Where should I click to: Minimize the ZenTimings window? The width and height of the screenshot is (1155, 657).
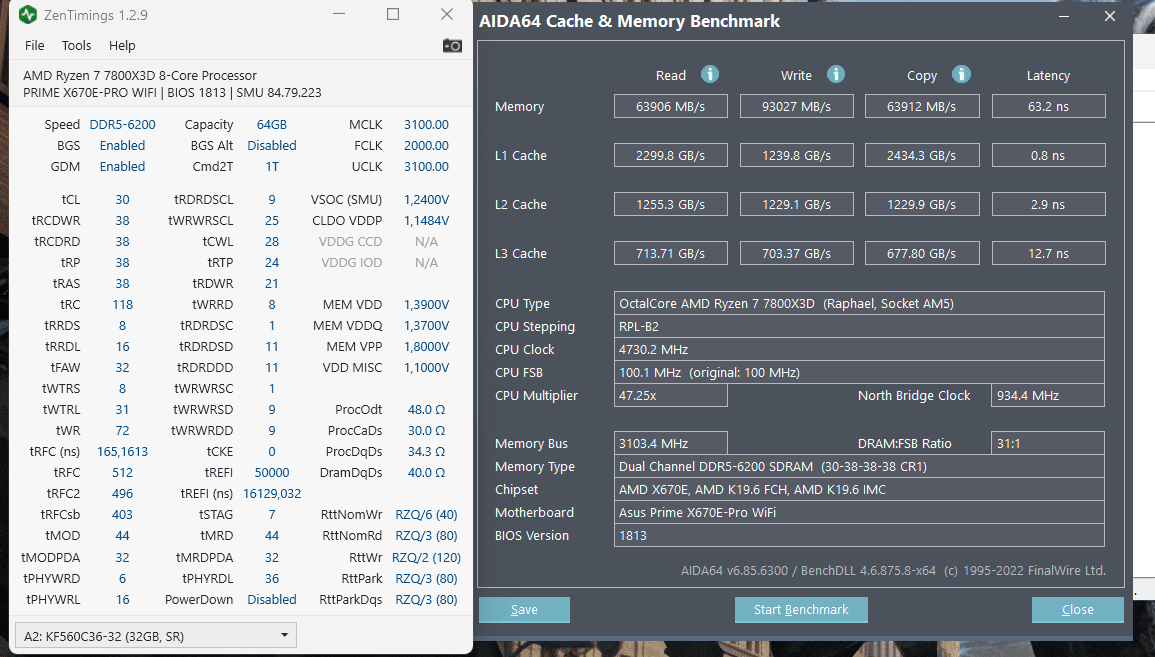click(x=339, y=15)
